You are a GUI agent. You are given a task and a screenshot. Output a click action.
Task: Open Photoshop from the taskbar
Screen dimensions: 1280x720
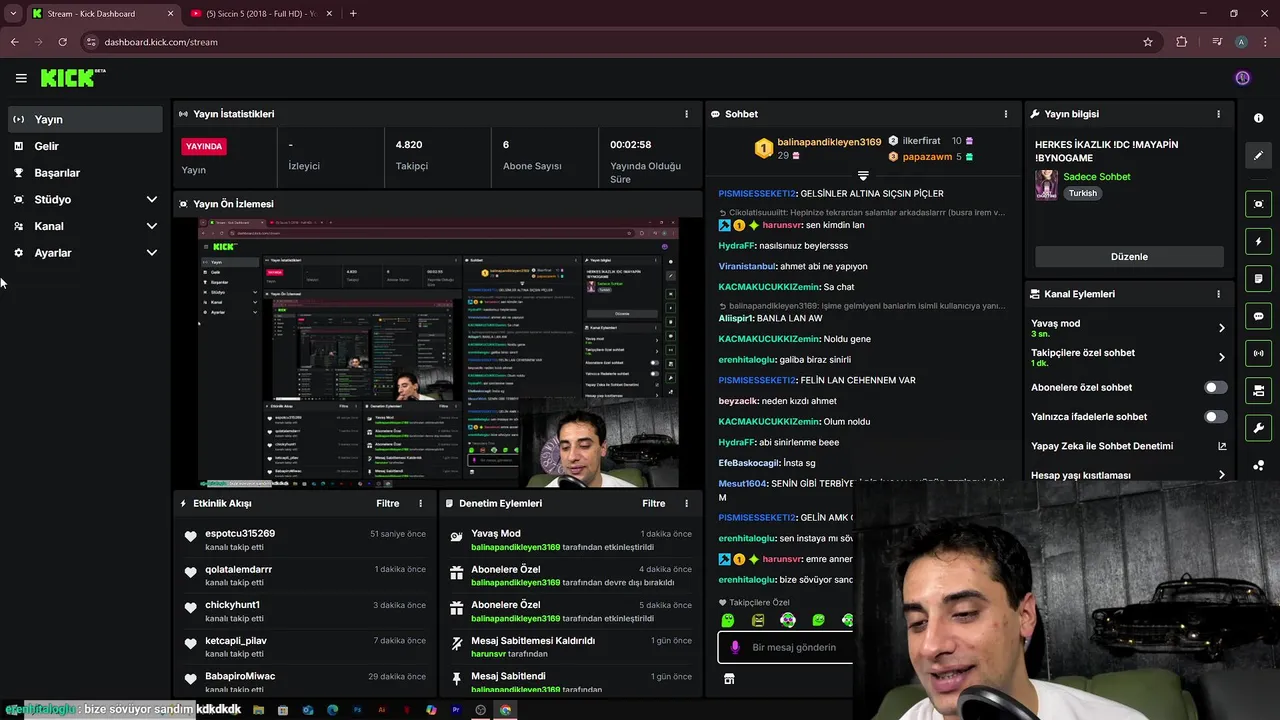coord(357,710)
